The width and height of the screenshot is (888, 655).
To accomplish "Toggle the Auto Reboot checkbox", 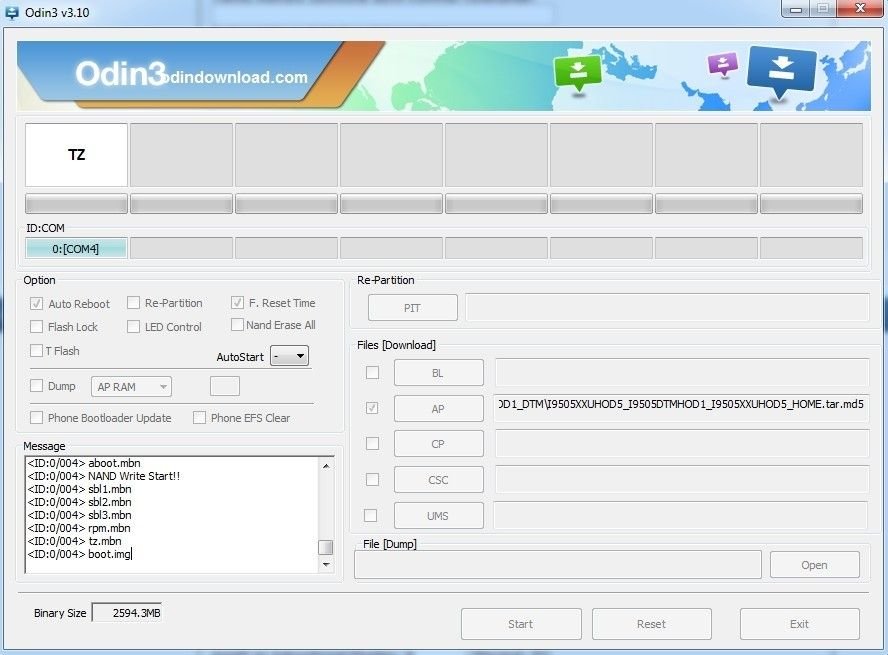I will (36, 303).
